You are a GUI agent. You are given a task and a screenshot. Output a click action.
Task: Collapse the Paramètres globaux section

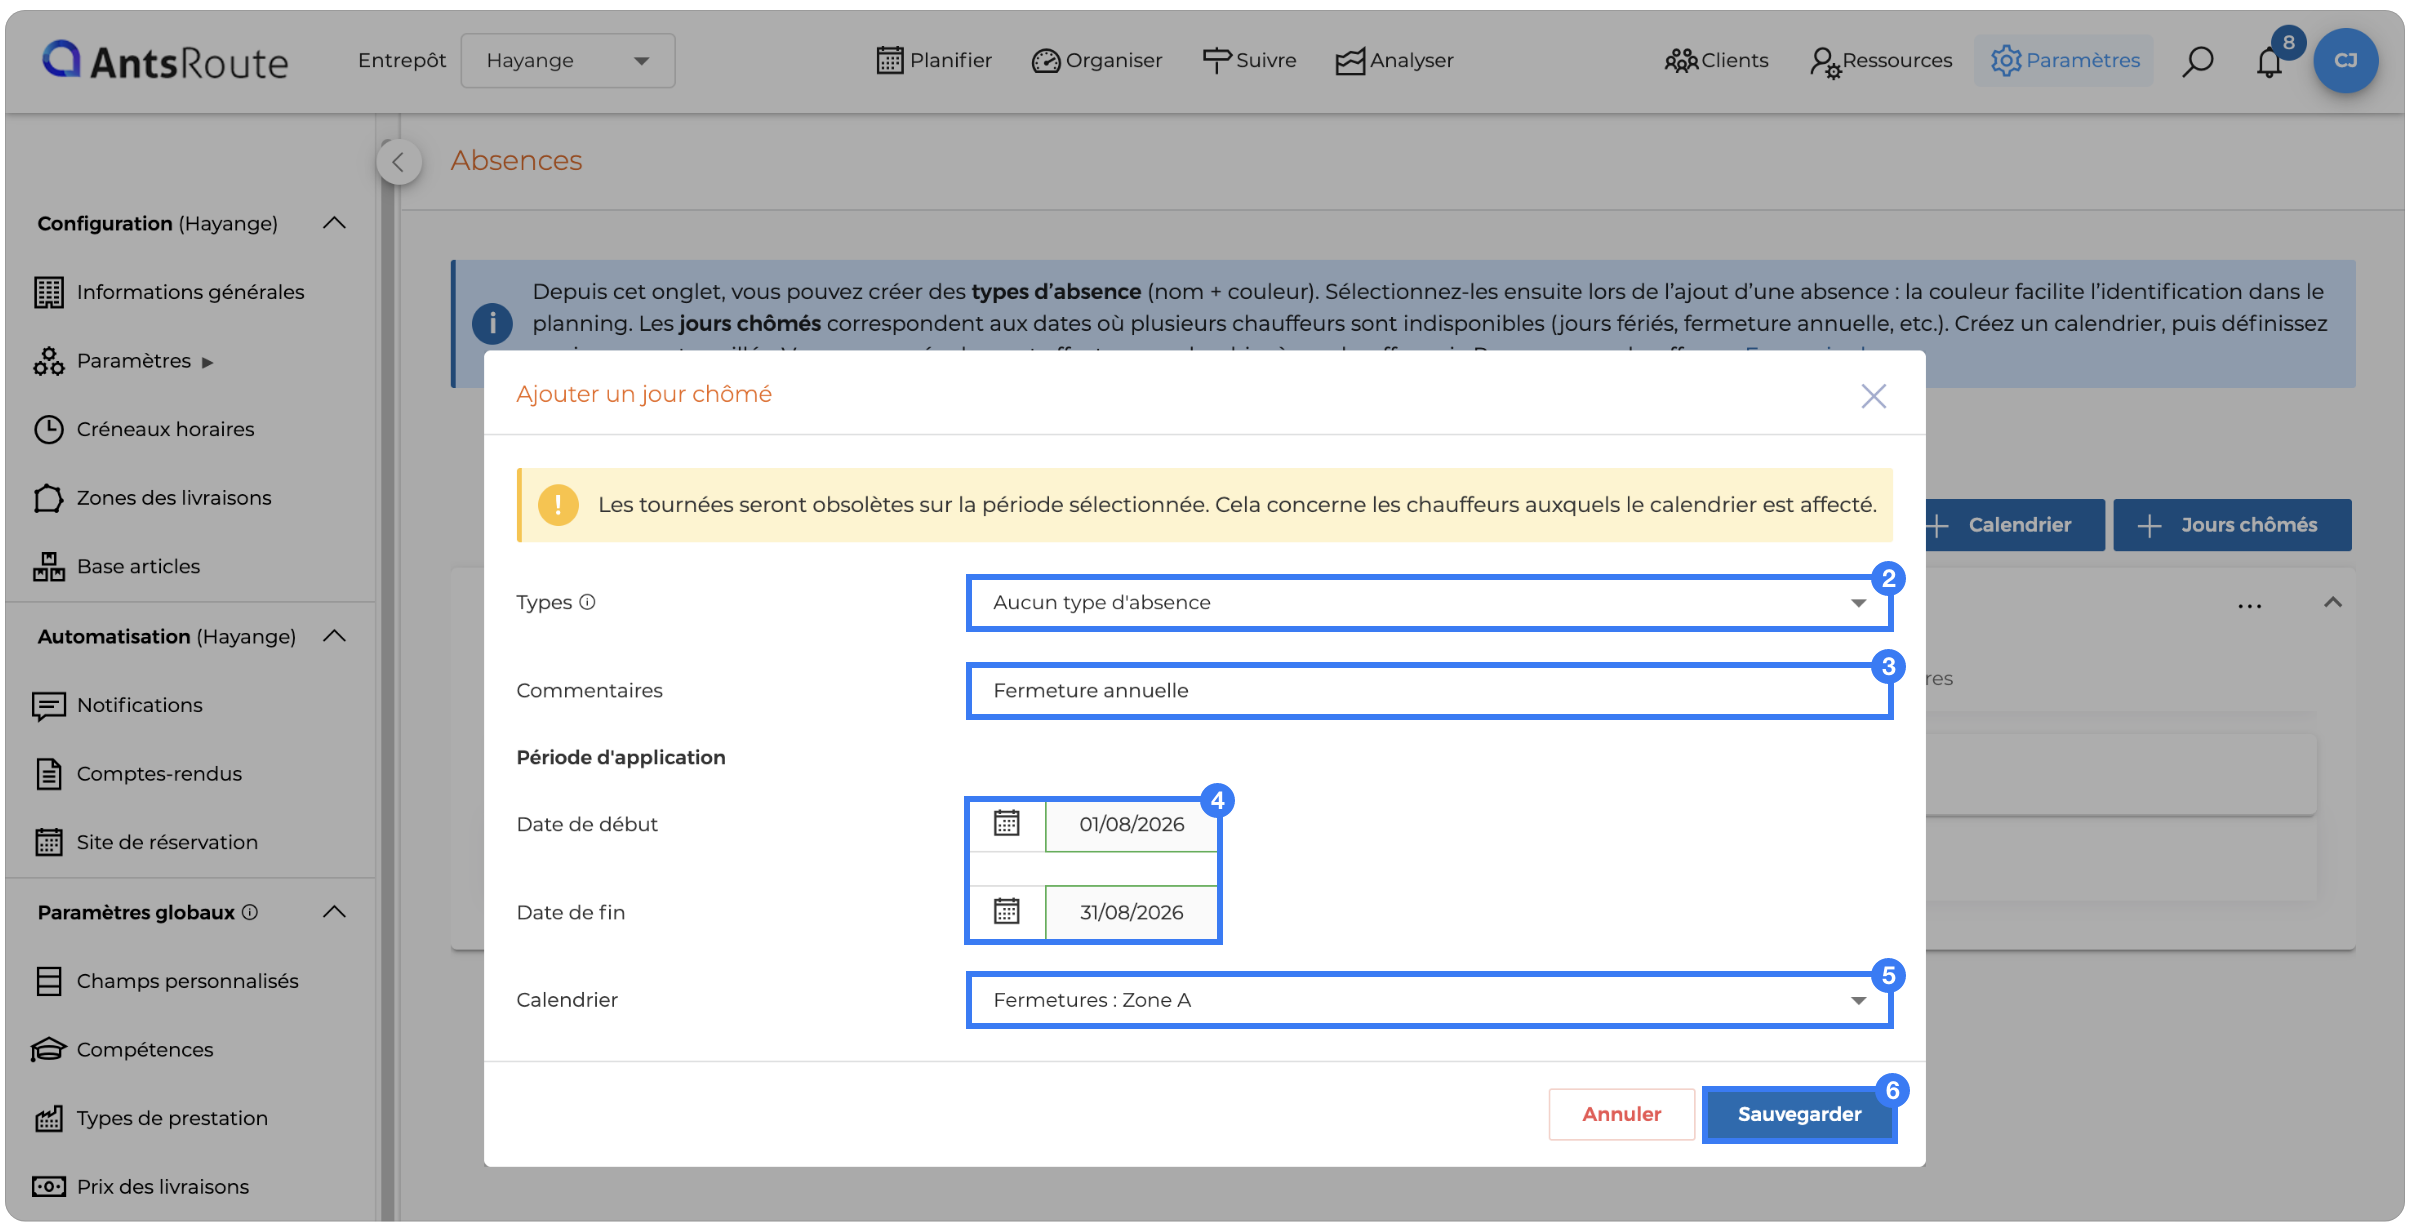[334, 912]
